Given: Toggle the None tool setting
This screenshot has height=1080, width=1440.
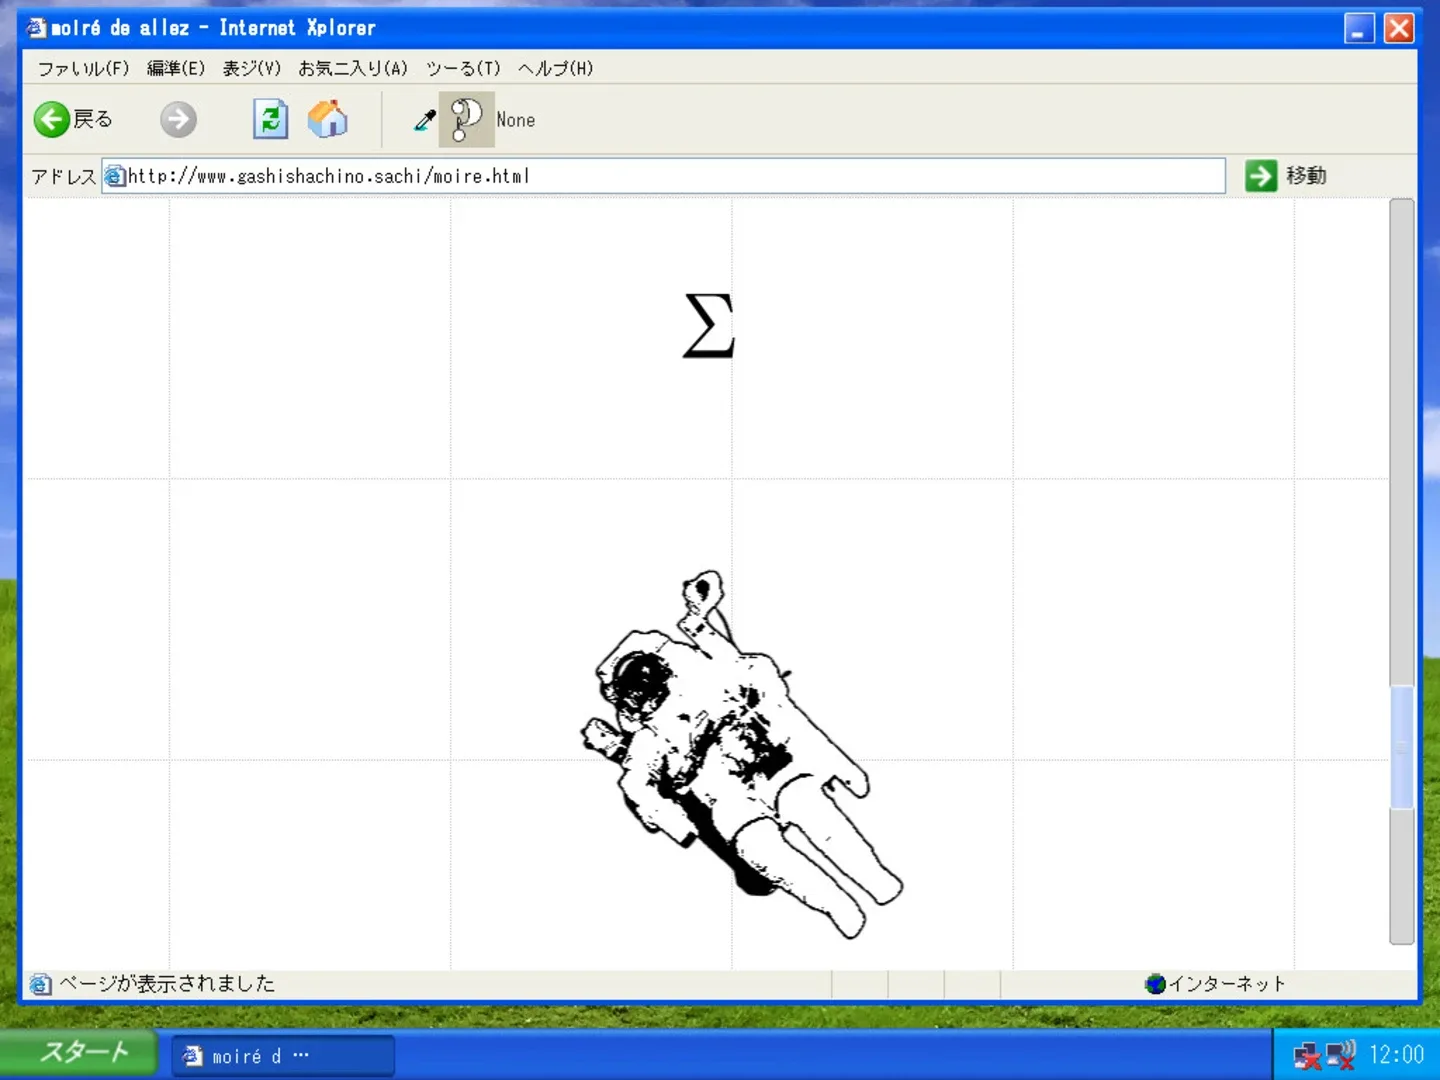Looking at the screenshot, I should 516,119.
